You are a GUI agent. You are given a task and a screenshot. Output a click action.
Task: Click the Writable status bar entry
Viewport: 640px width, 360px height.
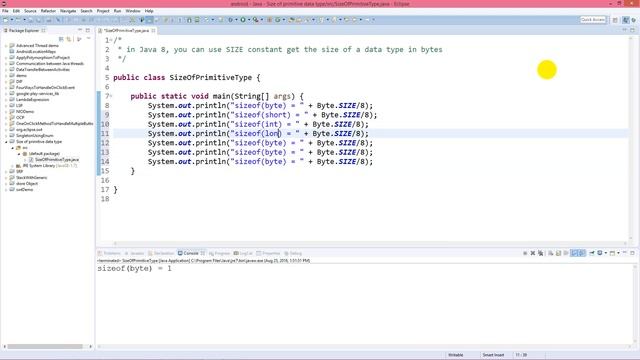coord(456,355)
